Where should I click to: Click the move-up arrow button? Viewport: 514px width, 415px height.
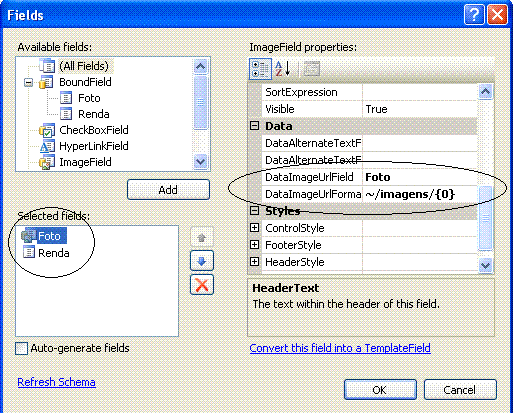pyautogui.click(x=202, y=238)
